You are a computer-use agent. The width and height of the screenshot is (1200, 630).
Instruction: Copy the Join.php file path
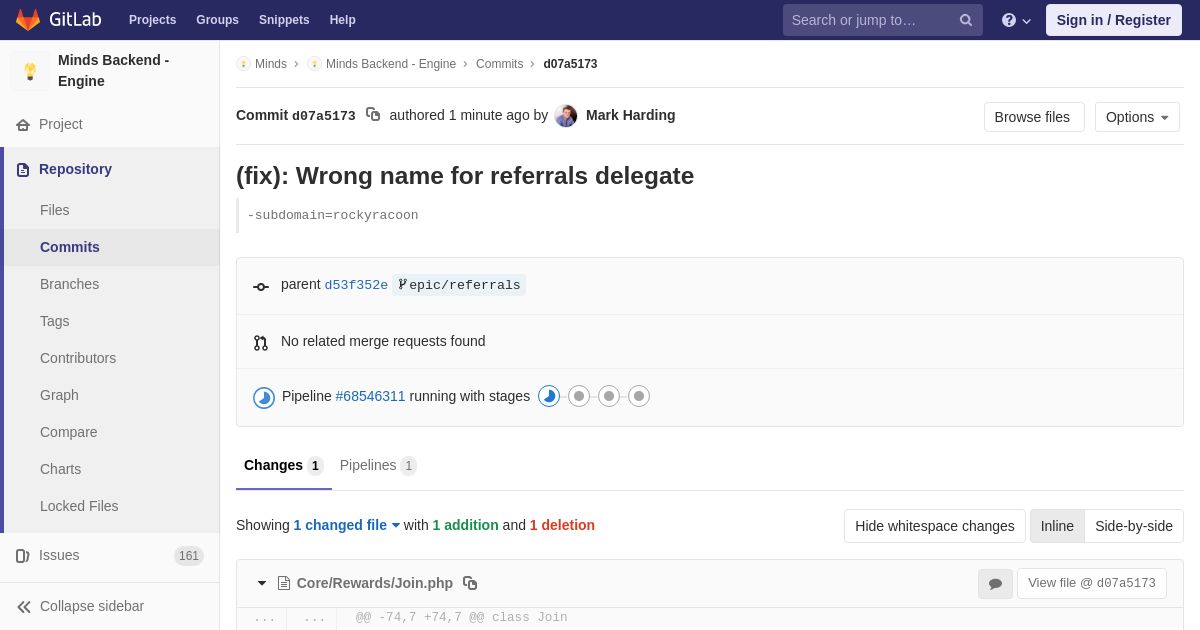470,583
